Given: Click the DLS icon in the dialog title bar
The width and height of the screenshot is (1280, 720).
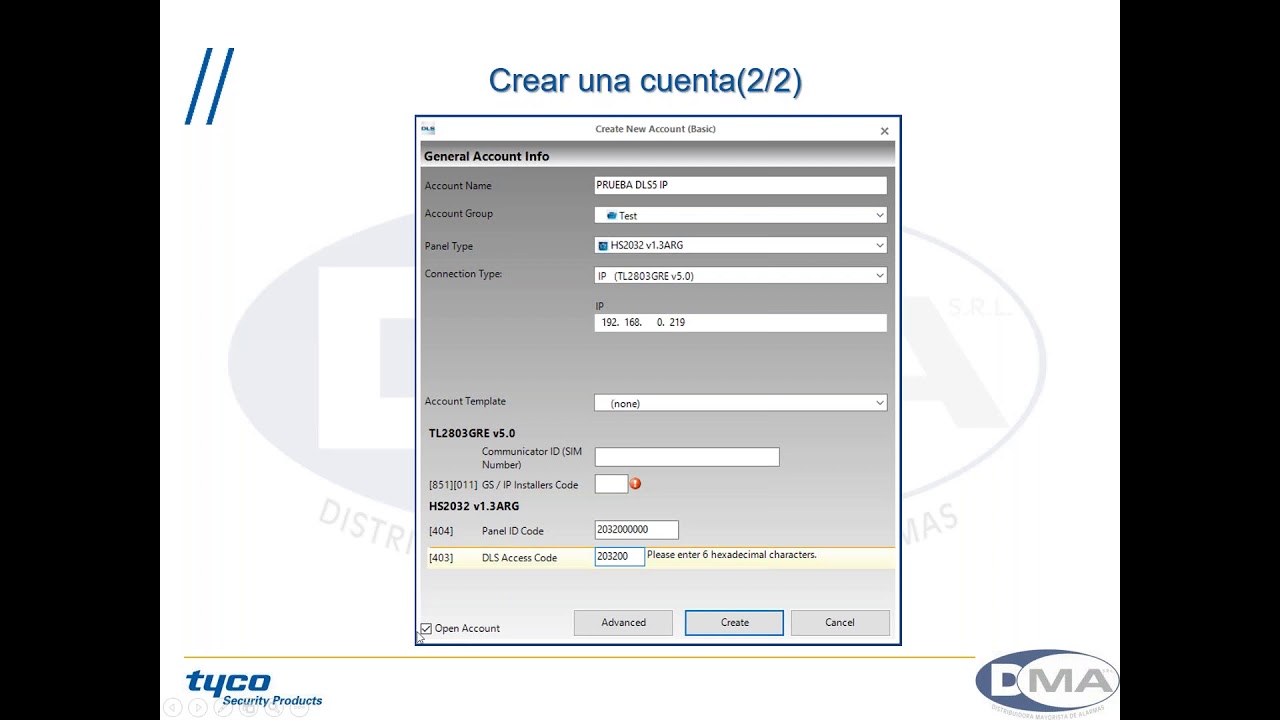Looking at the screenshot, I should pyautogui.click(x=428, y=129).
